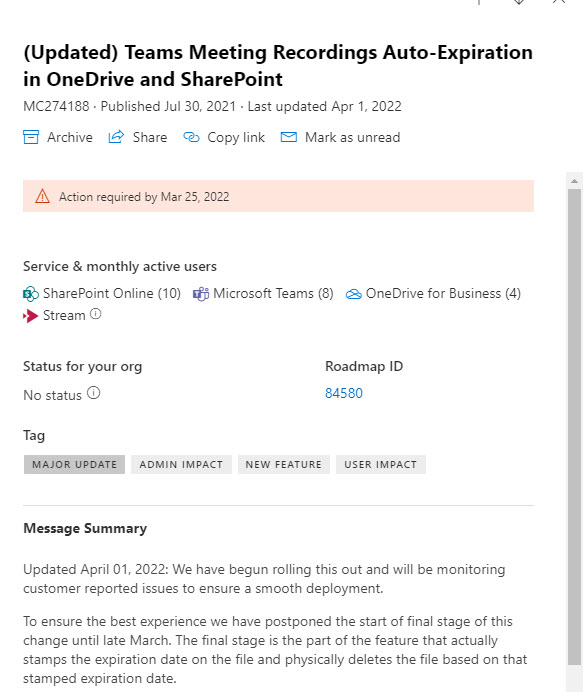Screen dimensions: 583x692
Task: Open the info icon beside Stream
Action: tap(96, 314)
